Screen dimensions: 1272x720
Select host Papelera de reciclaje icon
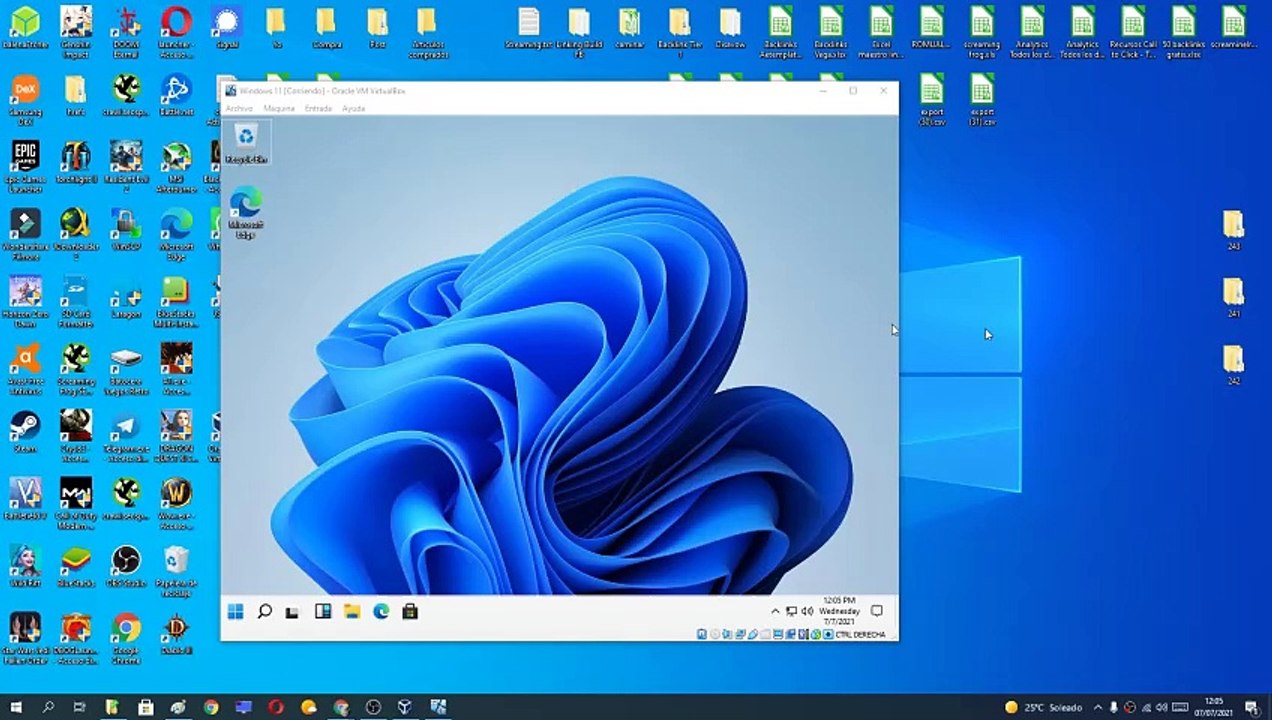(176, 571)
